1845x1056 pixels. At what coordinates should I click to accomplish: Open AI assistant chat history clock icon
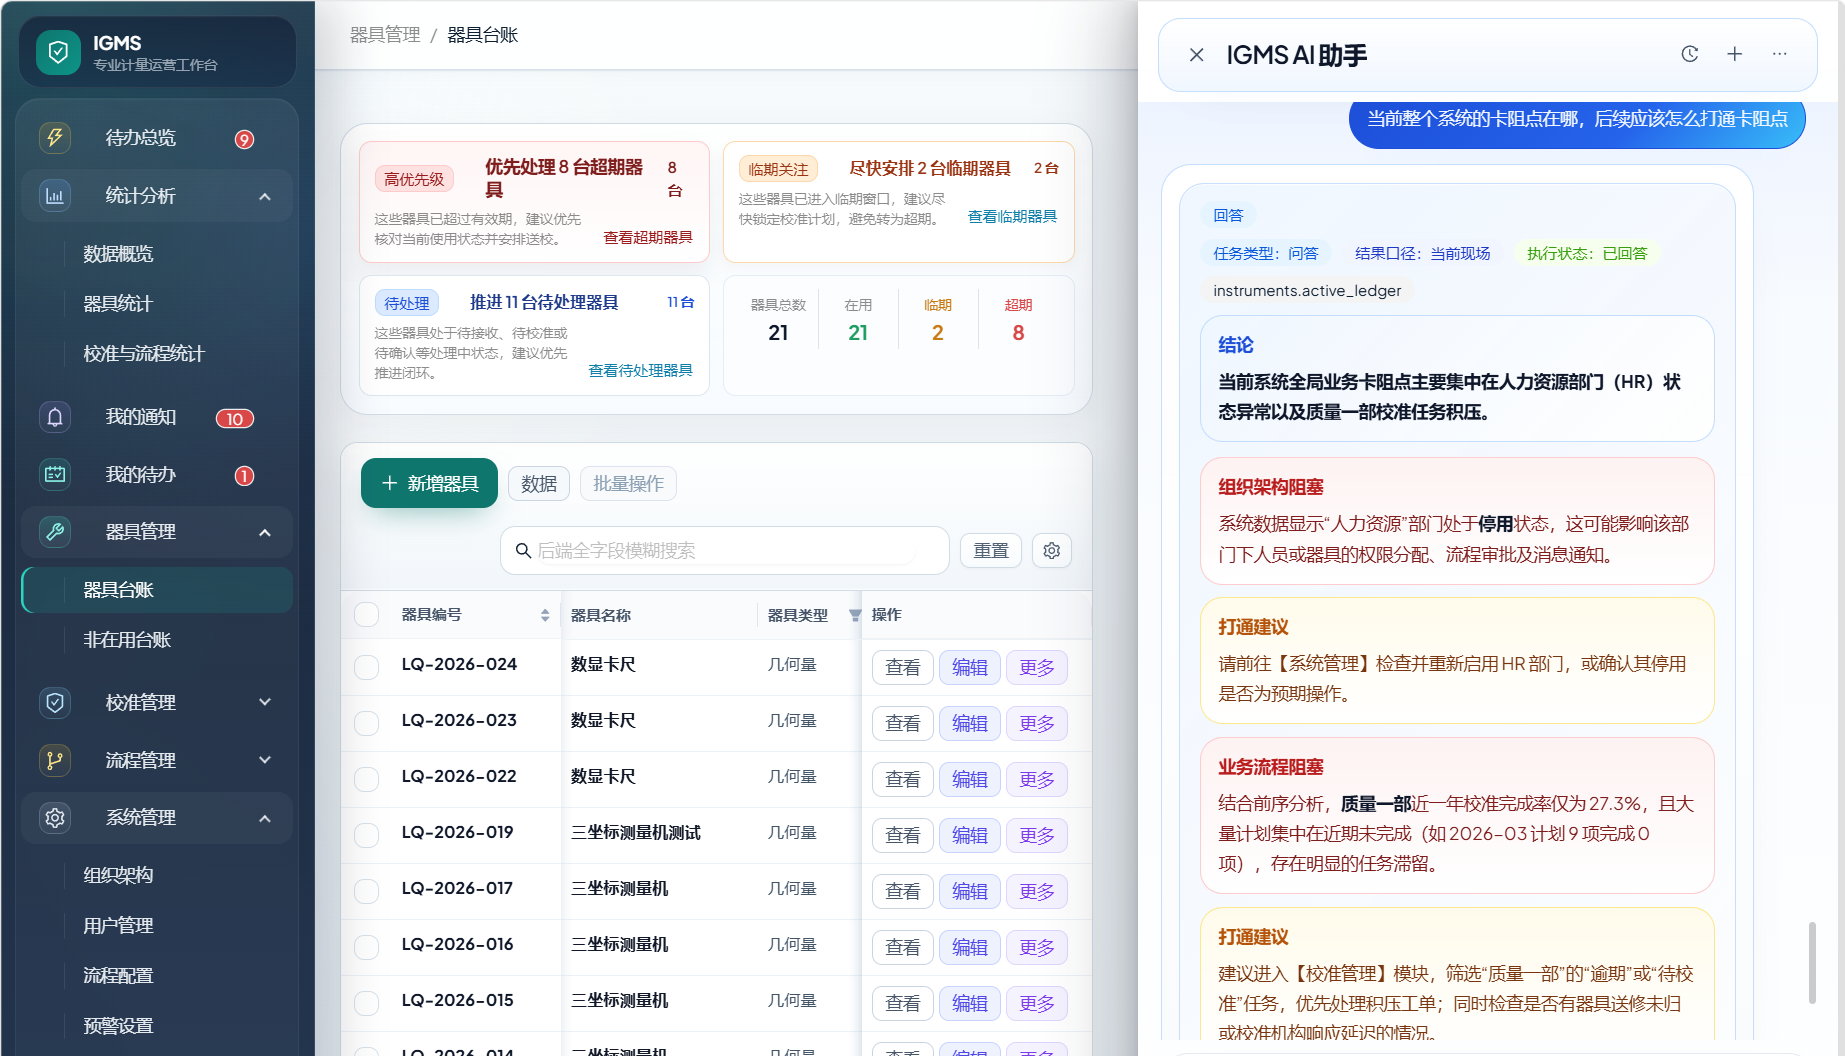click(1690, 54)
